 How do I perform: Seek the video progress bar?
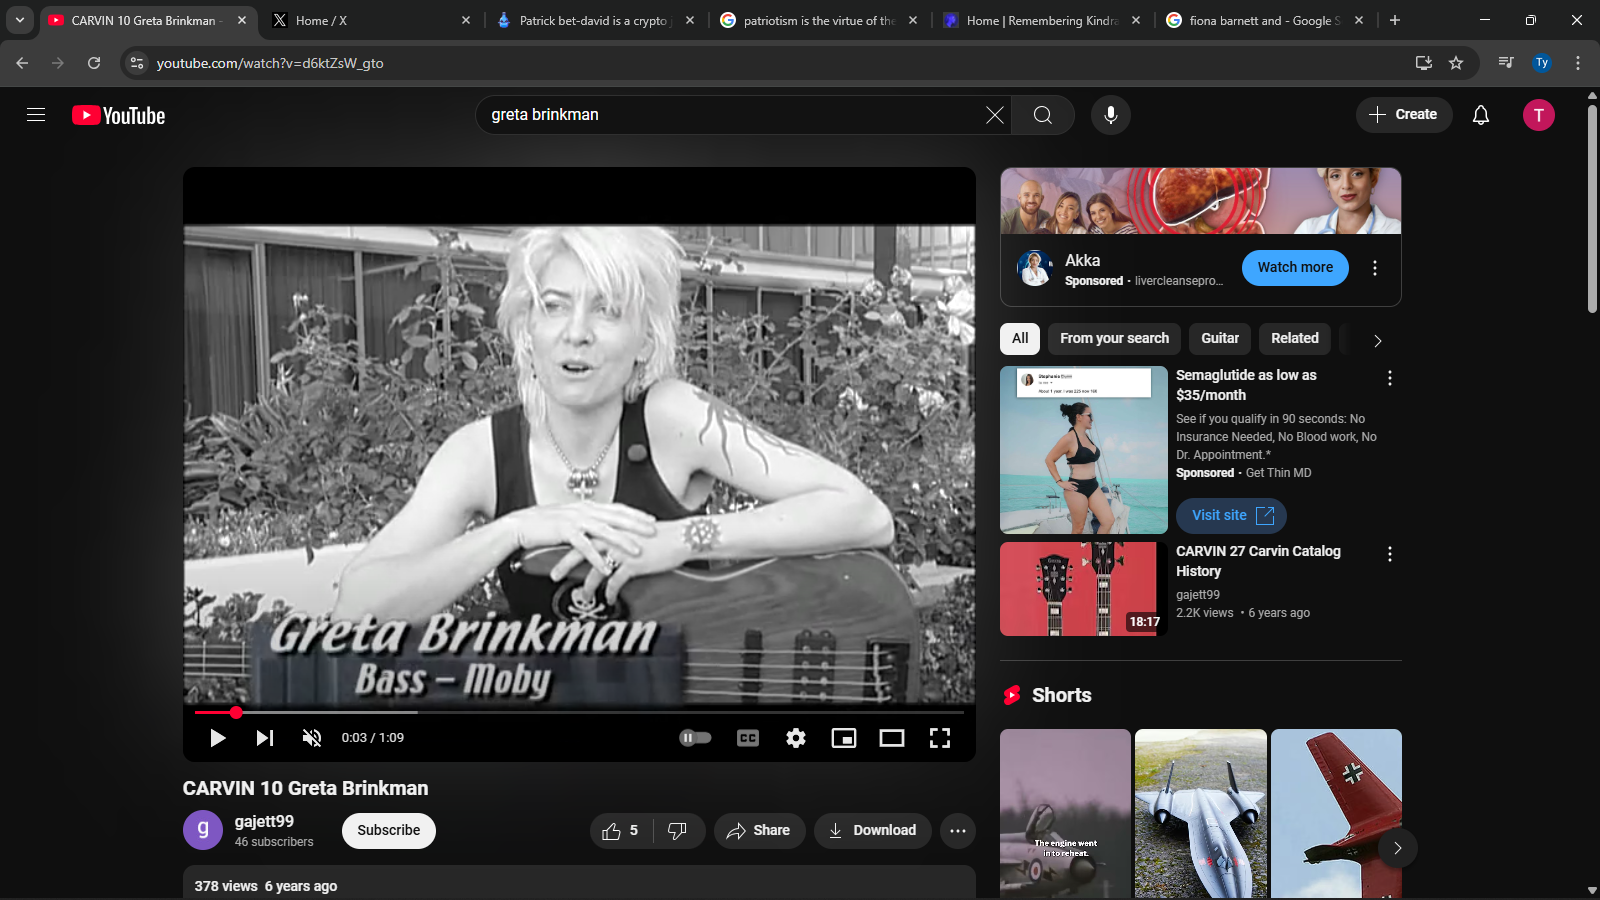tap(579, 713)
